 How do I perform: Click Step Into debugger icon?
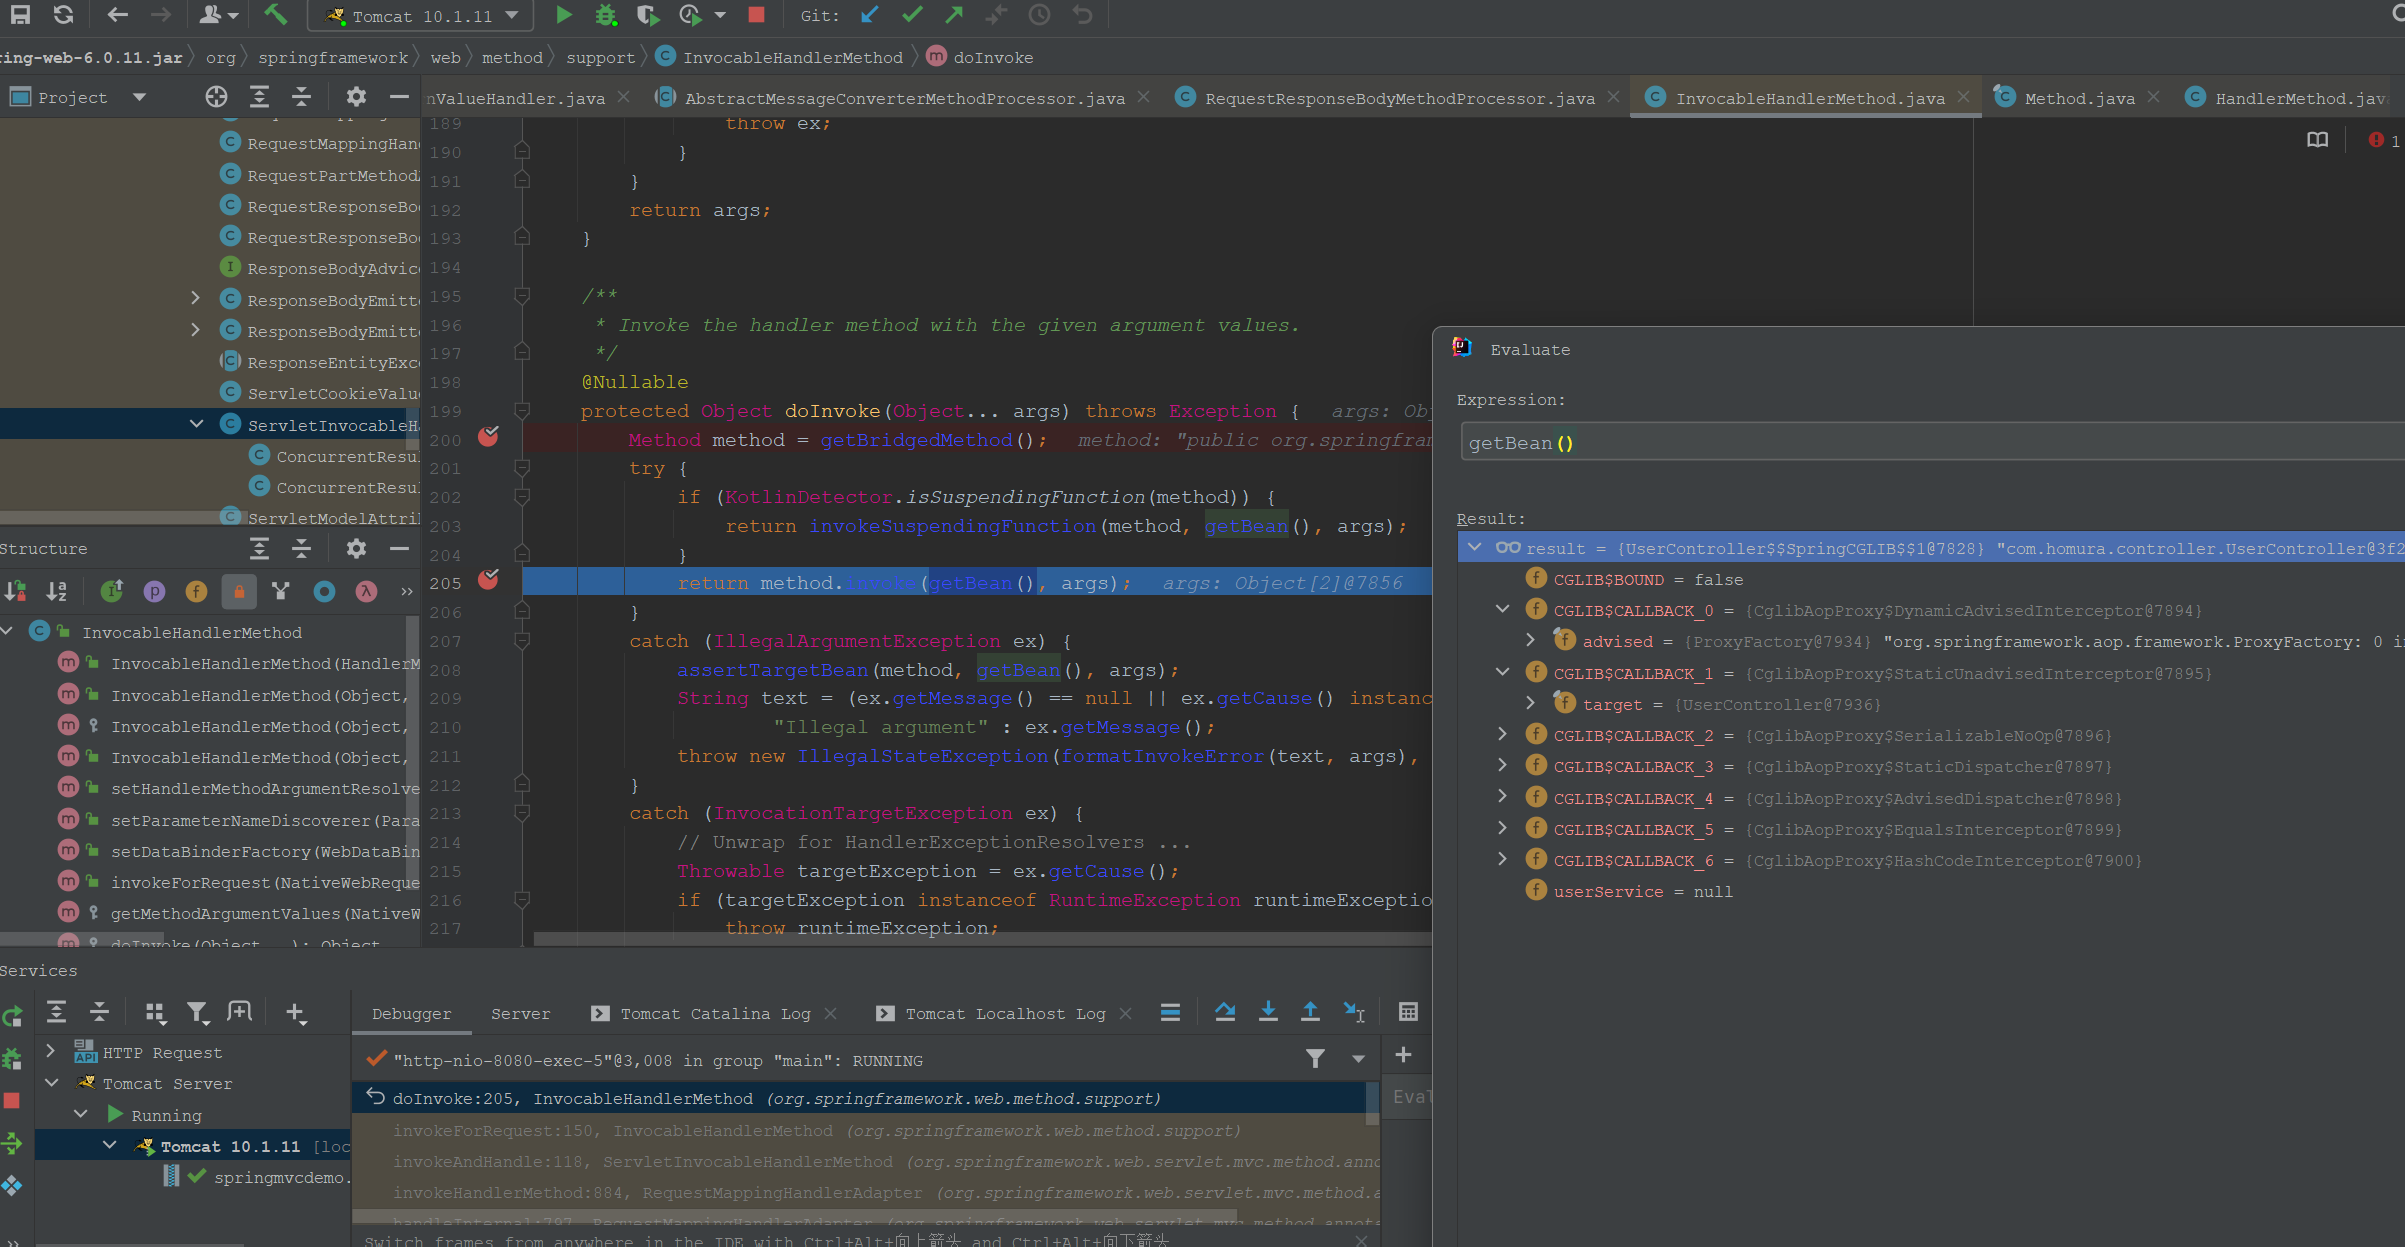coord(1268,1012)
